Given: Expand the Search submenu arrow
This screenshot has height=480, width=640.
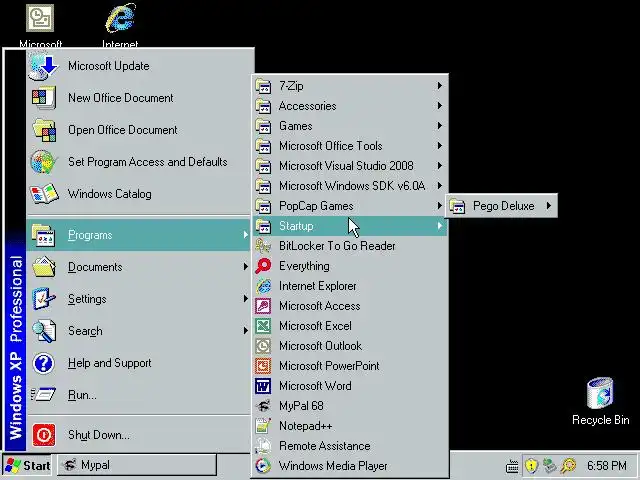Looking at the screenshot, I should point(245,331).
